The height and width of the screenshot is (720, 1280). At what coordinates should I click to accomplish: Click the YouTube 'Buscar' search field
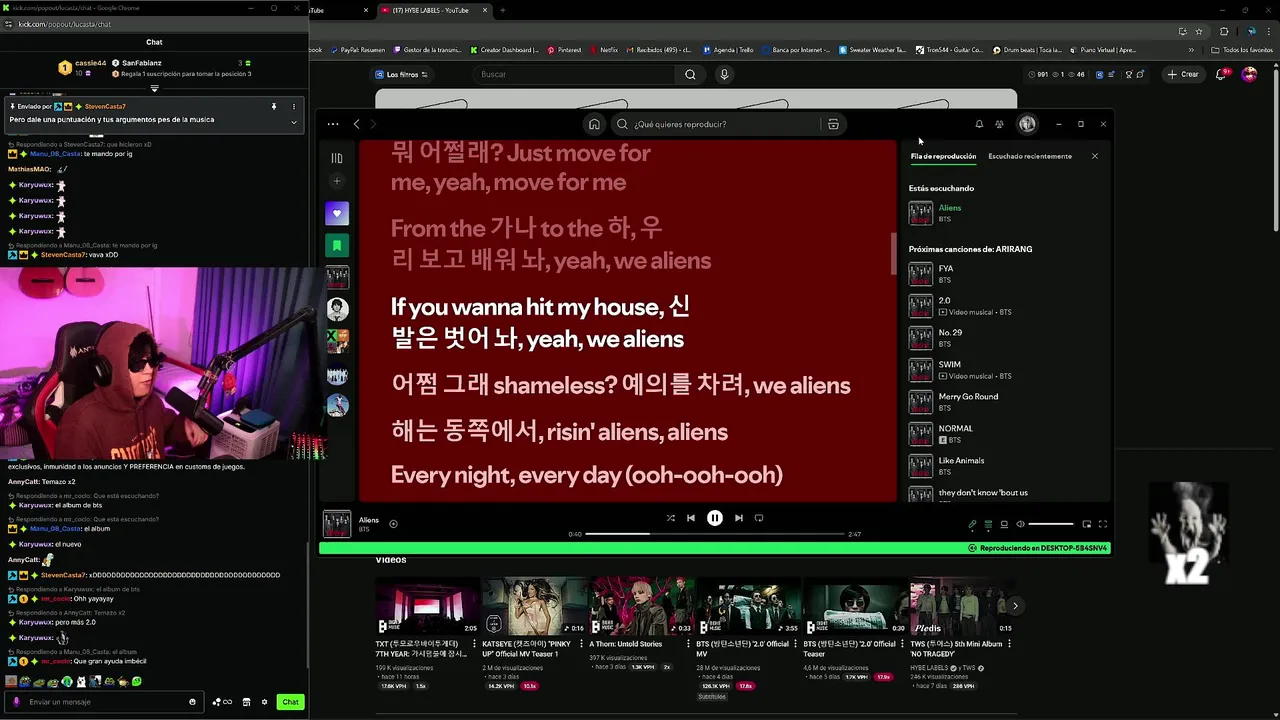pyautogui.click(x=575, y=74)
